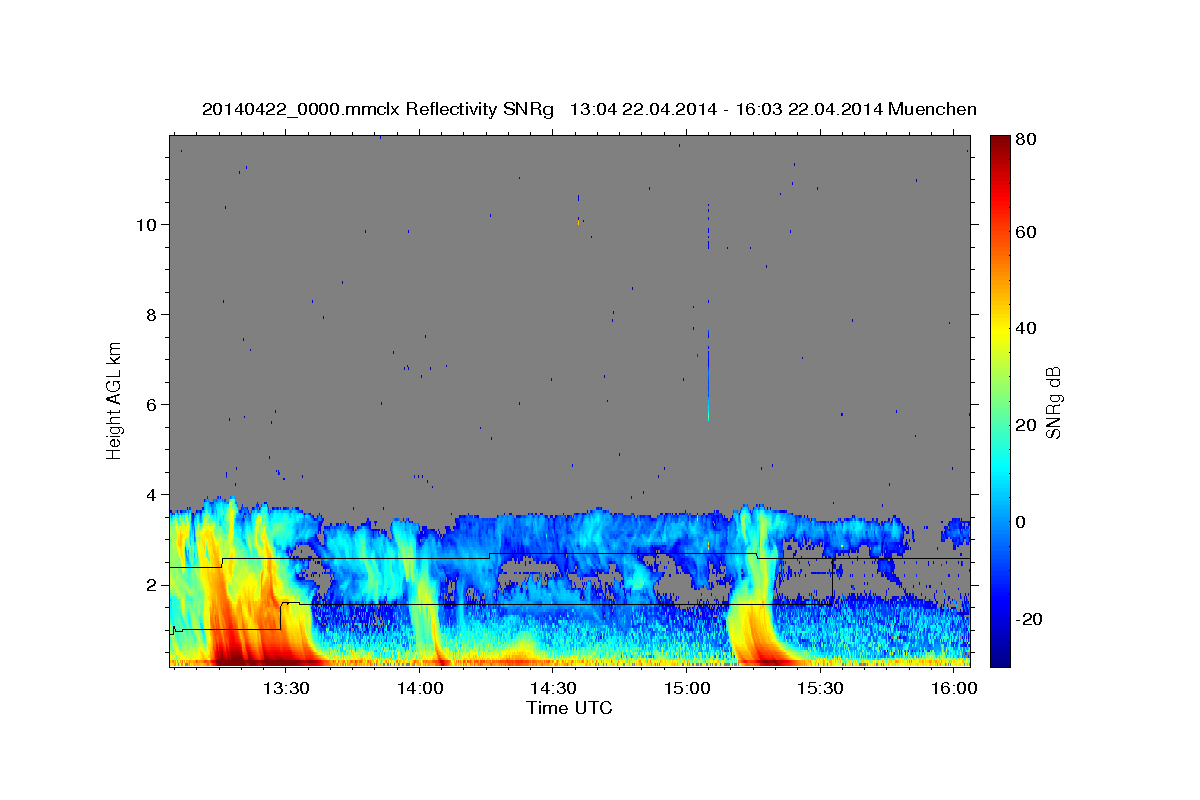1200x800 pixels.
Task: Click the 14:00 time tick label
Action: pyautogui.click(x=420, y=688)
